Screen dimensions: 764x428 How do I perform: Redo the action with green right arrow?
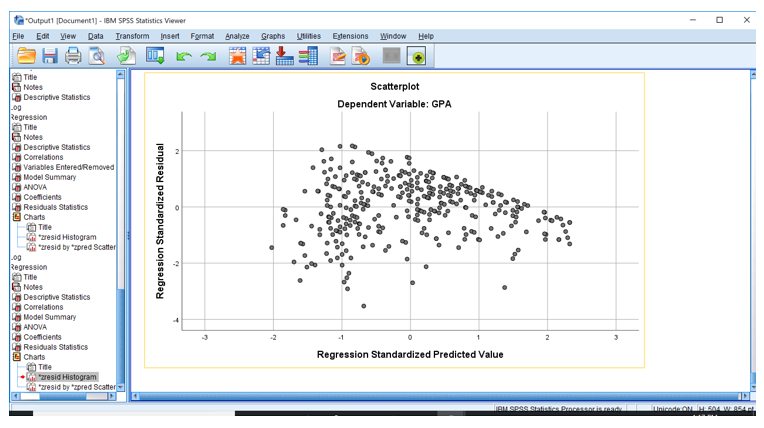coord(208,57)
